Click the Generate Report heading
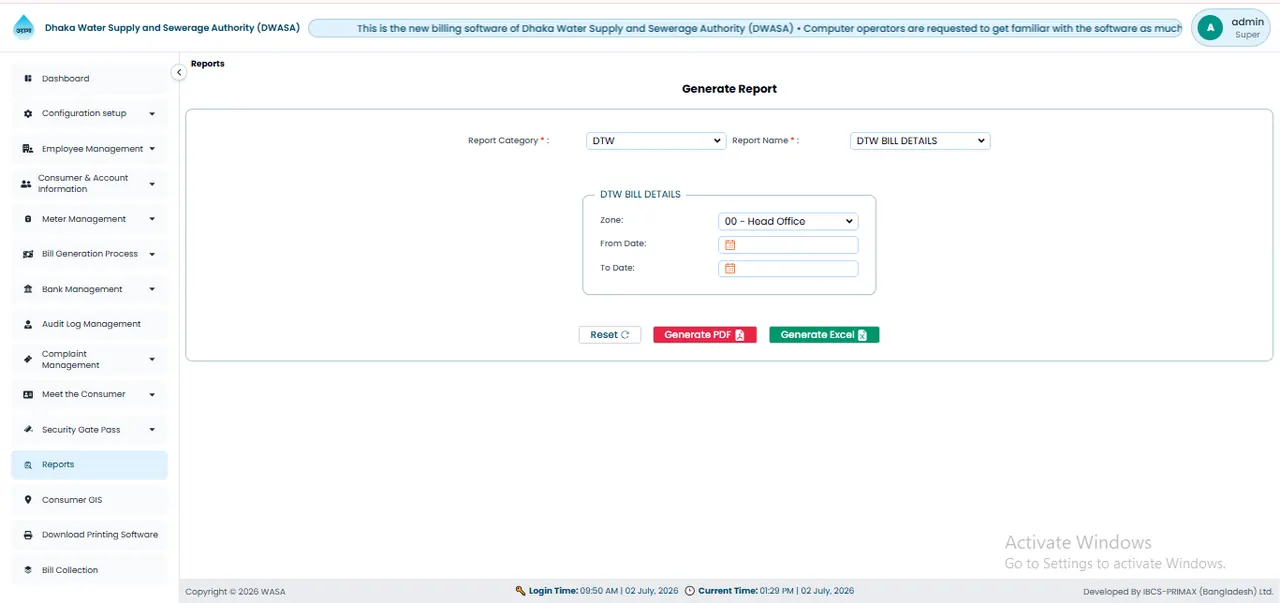Viewport: 1280px width, 603px height. (x=729, y=89)
